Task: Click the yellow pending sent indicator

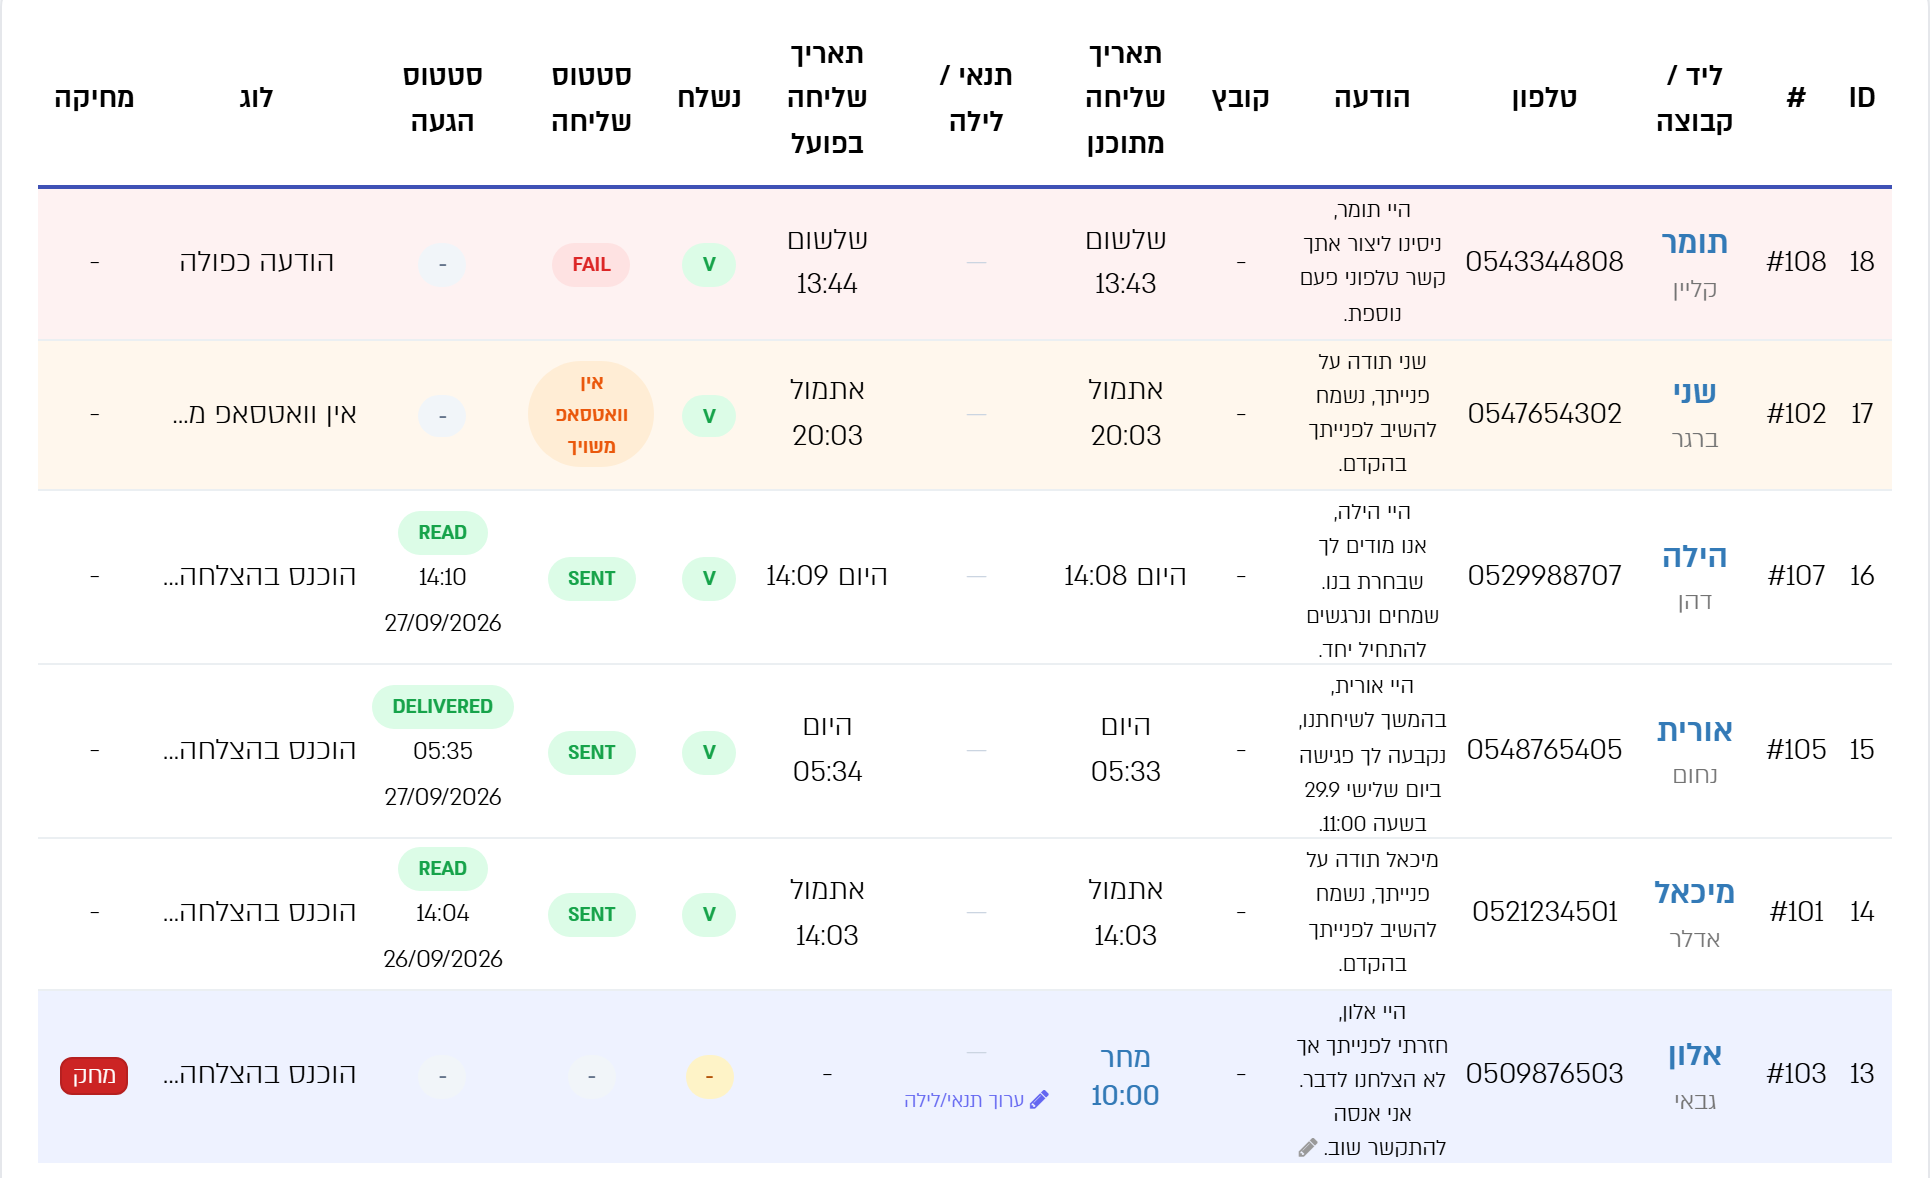Action: pyautogui.click(x=709, y=1077)
